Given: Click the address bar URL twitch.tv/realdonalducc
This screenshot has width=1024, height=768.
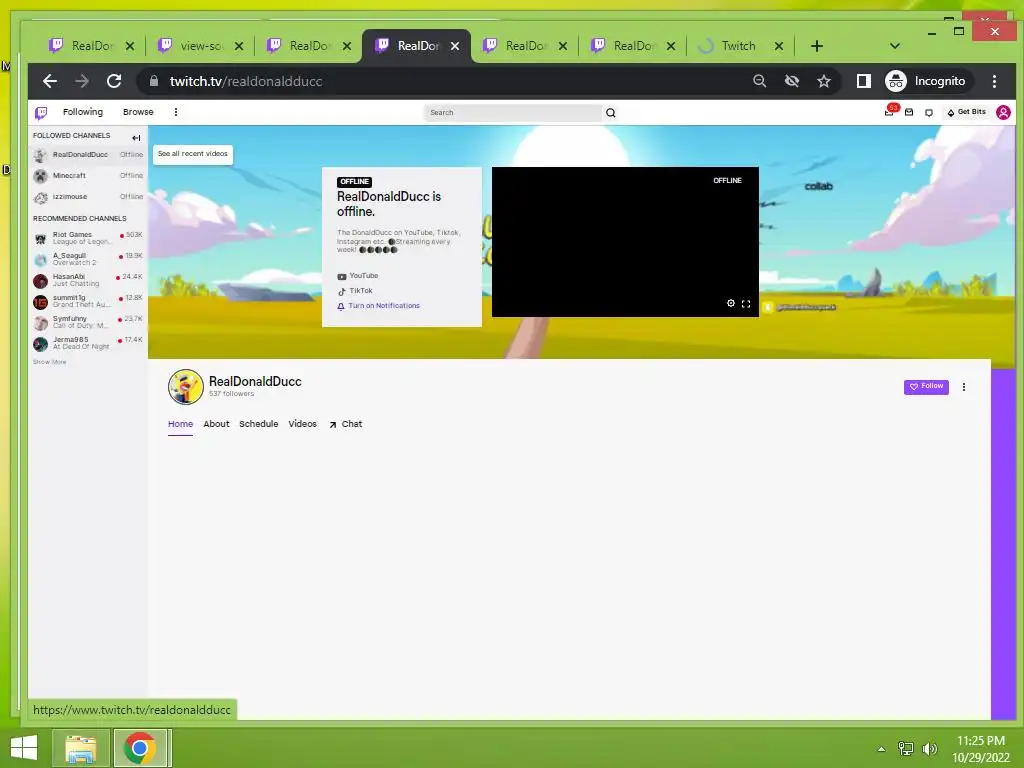Looking at the screenshot, I should pos(246,82).
